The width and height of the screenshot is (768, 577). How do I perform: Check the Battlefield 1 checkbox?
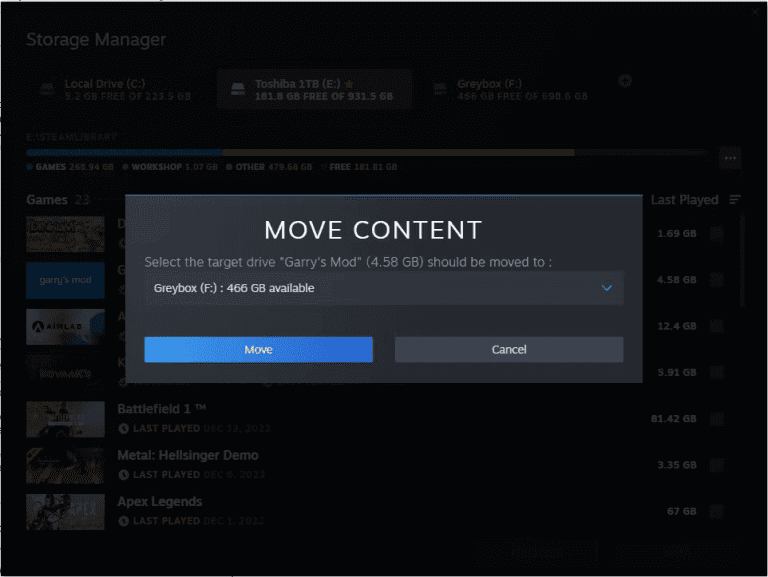coord(717,419)
